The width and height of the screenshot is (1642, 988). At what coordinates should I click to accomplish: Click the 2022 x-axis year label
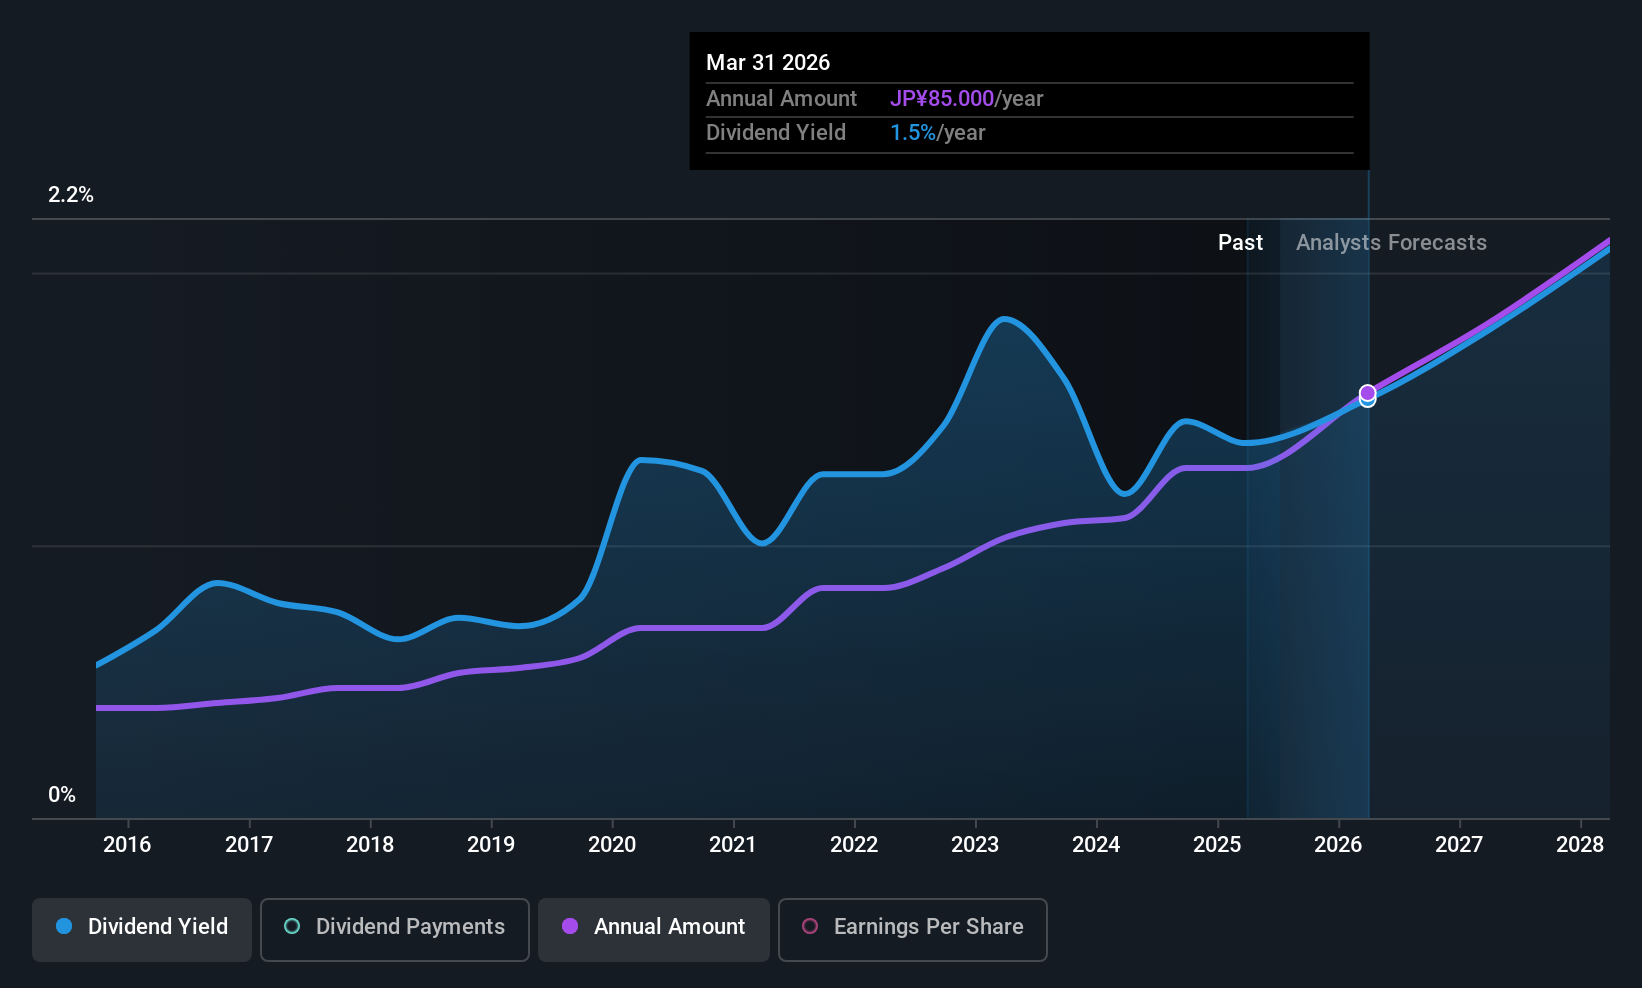[854, 845]
